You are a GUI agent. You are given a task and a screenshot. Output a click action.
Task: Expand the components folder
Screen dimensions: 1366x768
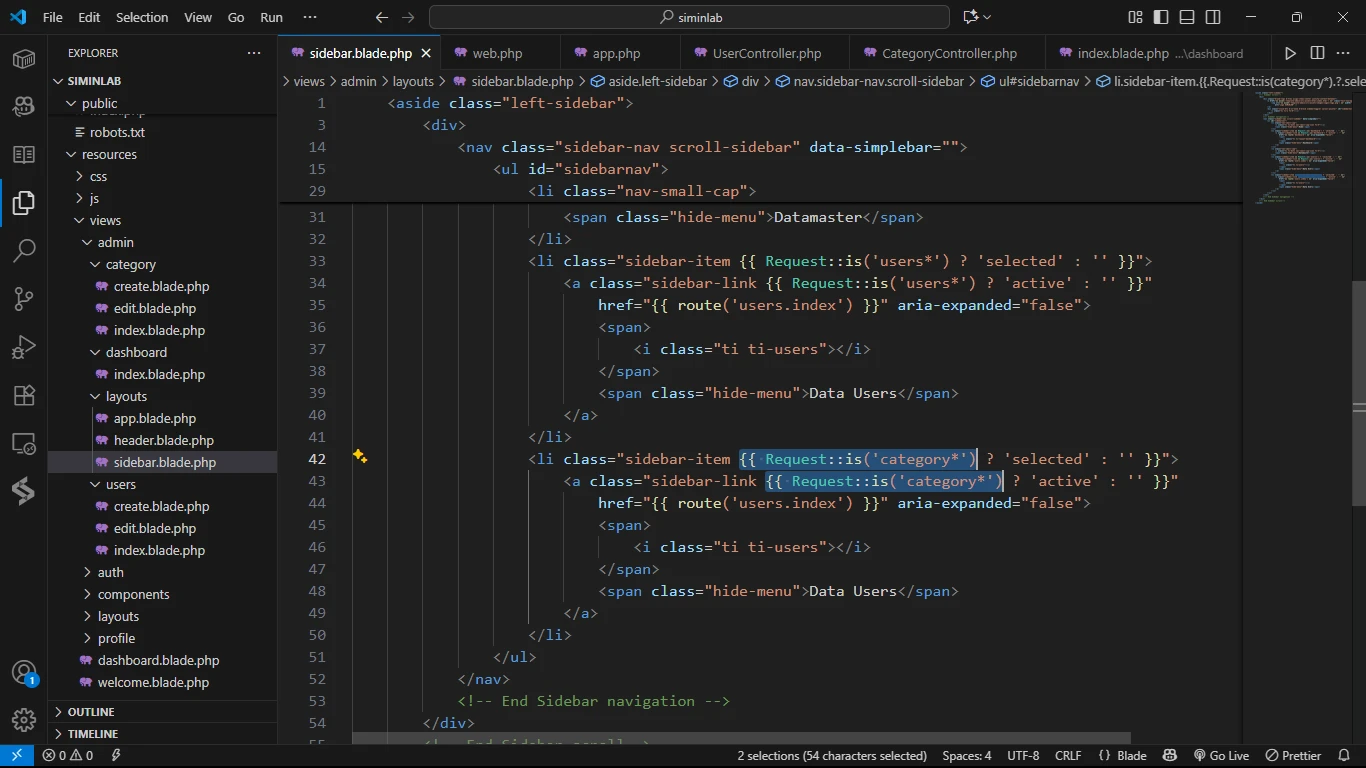pos(133,595)
